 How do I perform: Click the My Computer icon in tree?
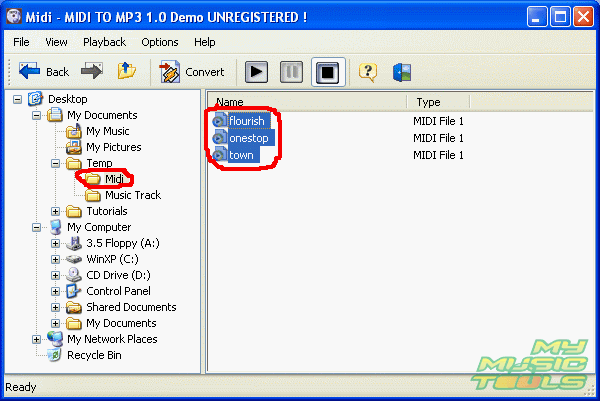tap(55, 227)
